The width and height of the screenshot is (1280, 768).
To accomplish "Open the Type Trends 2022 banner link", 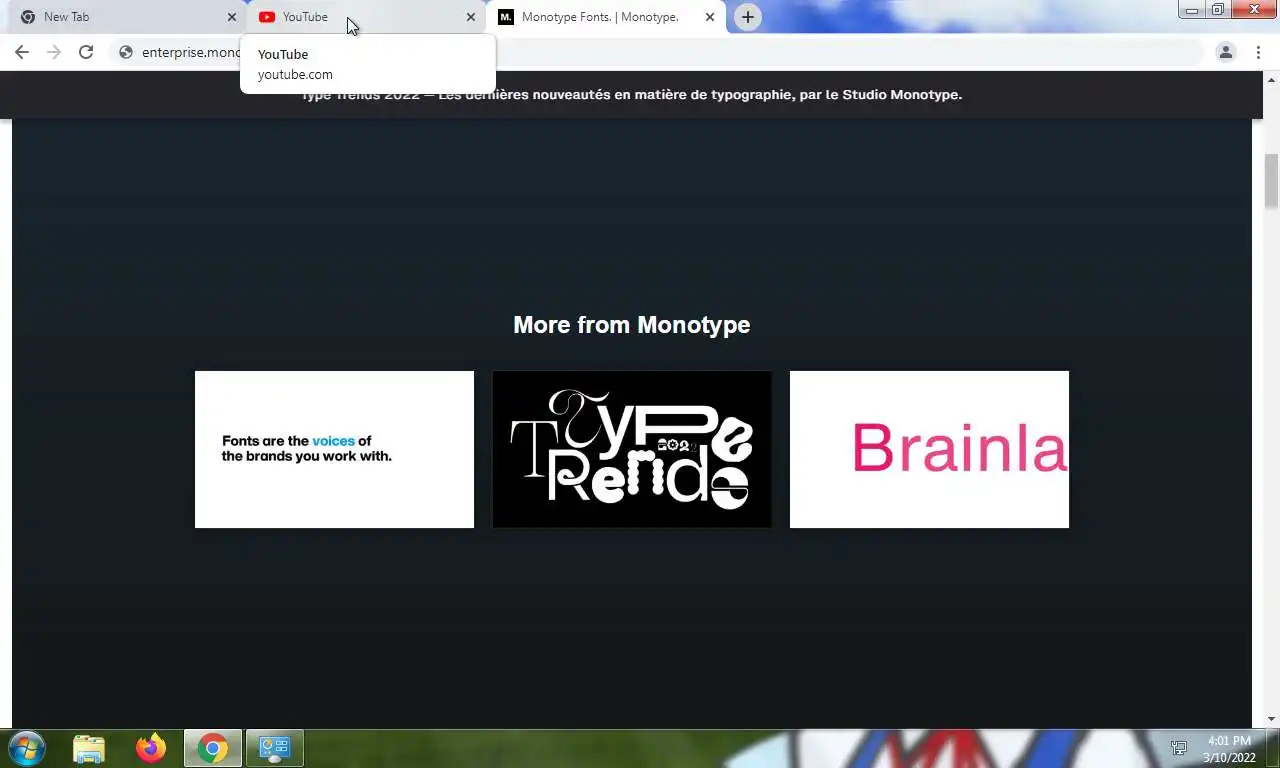I will pos(631,95).
